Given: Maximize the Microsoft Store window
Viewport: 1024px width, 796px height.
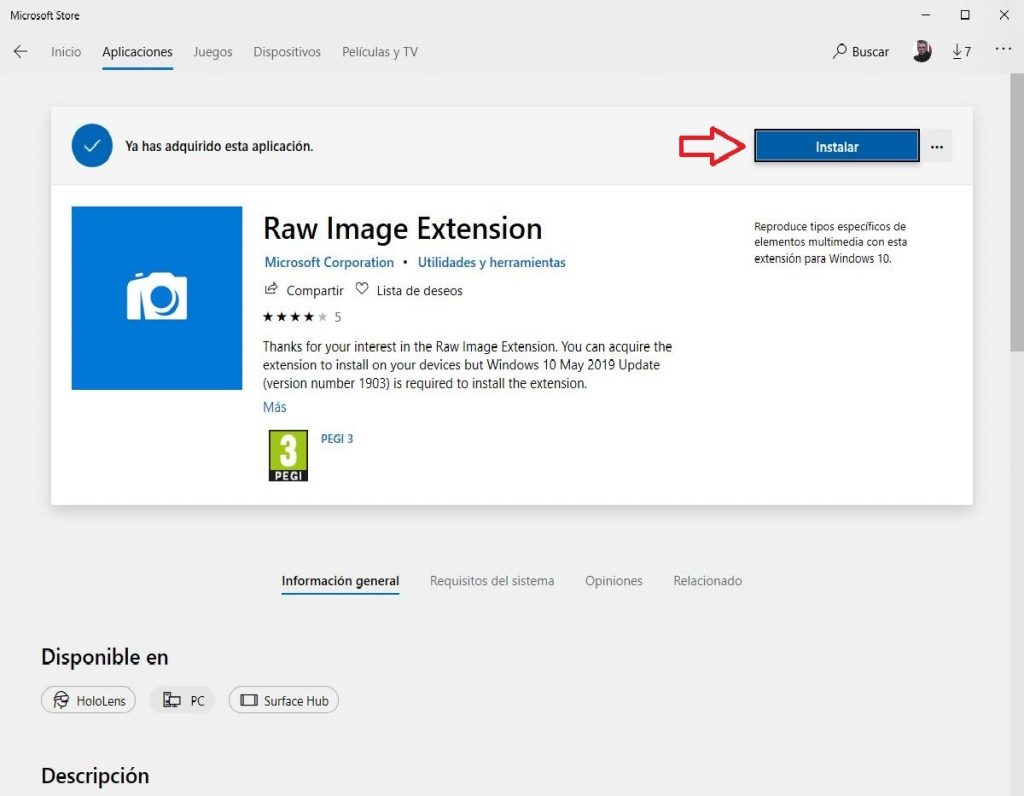Looking at the screenshot, I should (965, 14).
